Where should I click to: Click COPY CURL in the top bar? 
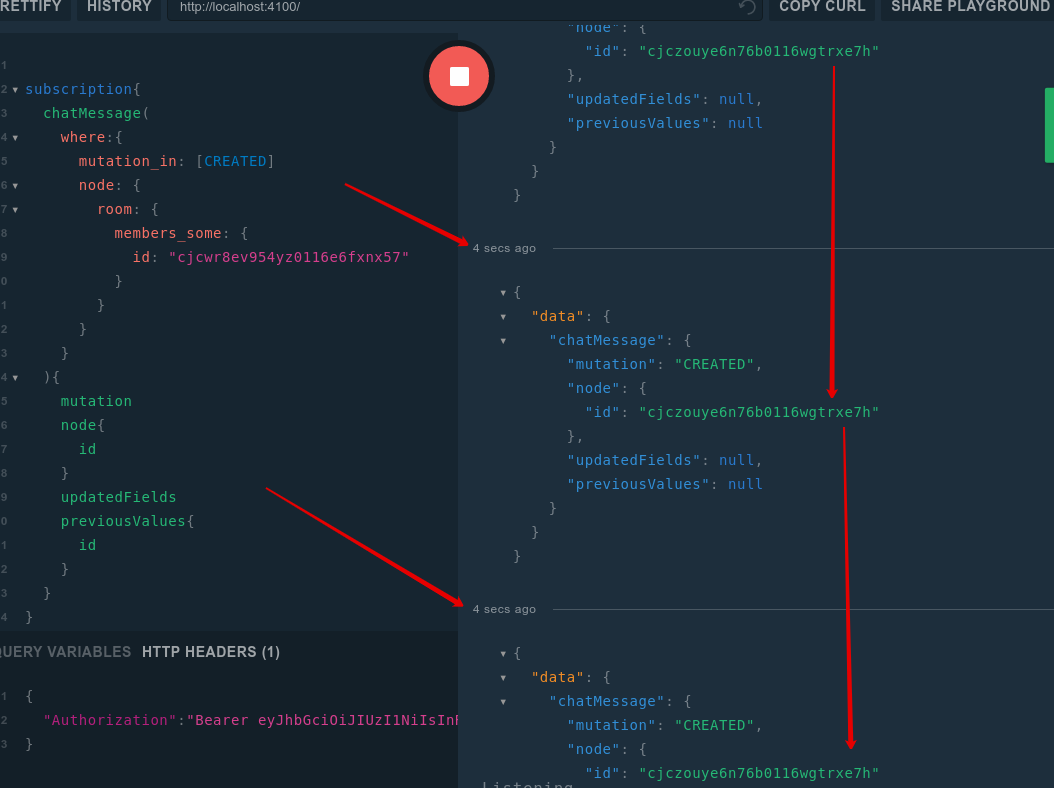[x=821, y=8]
